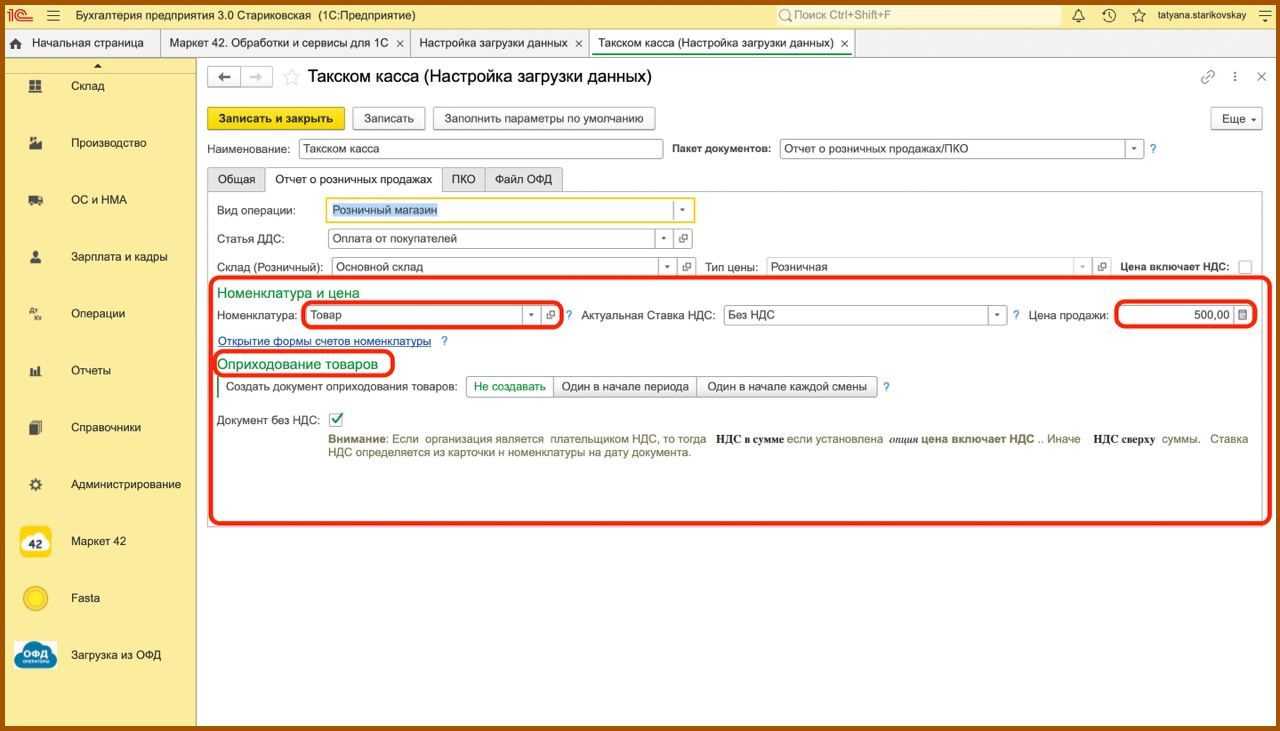This screenshot has width=1280, height=731.
Task: Open the Актуальная Ставка НДС dropdown
Action: pos(996,315)
